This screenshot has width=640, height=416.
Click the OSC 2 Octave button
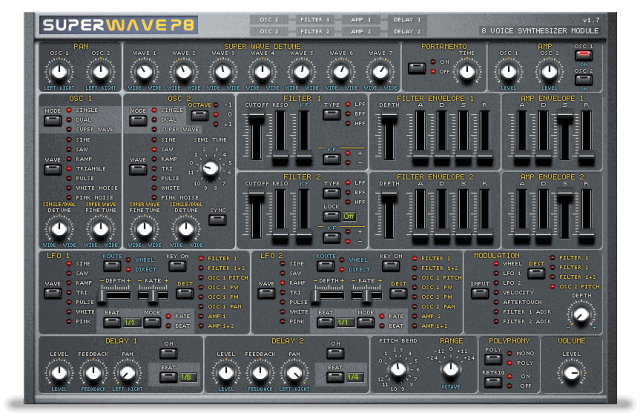[200, 115]
